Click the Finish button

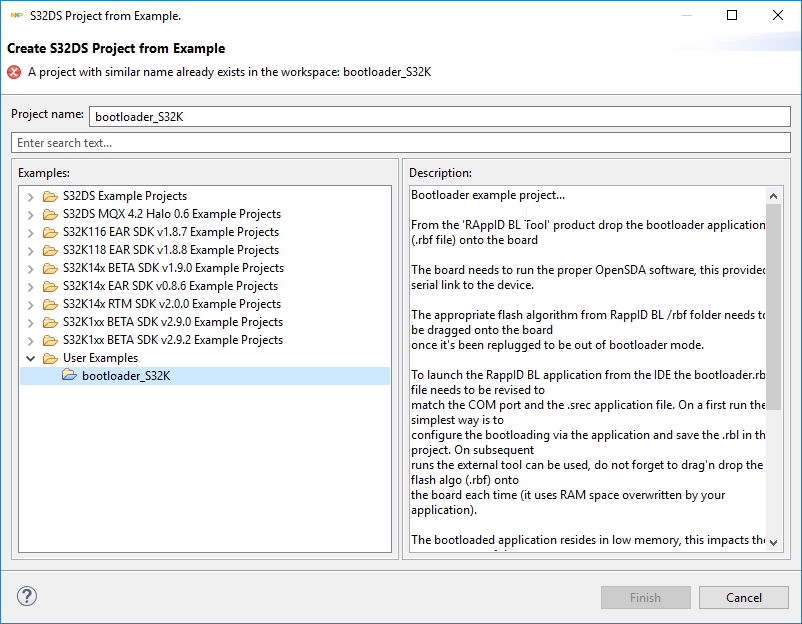[x=645, y=598]
